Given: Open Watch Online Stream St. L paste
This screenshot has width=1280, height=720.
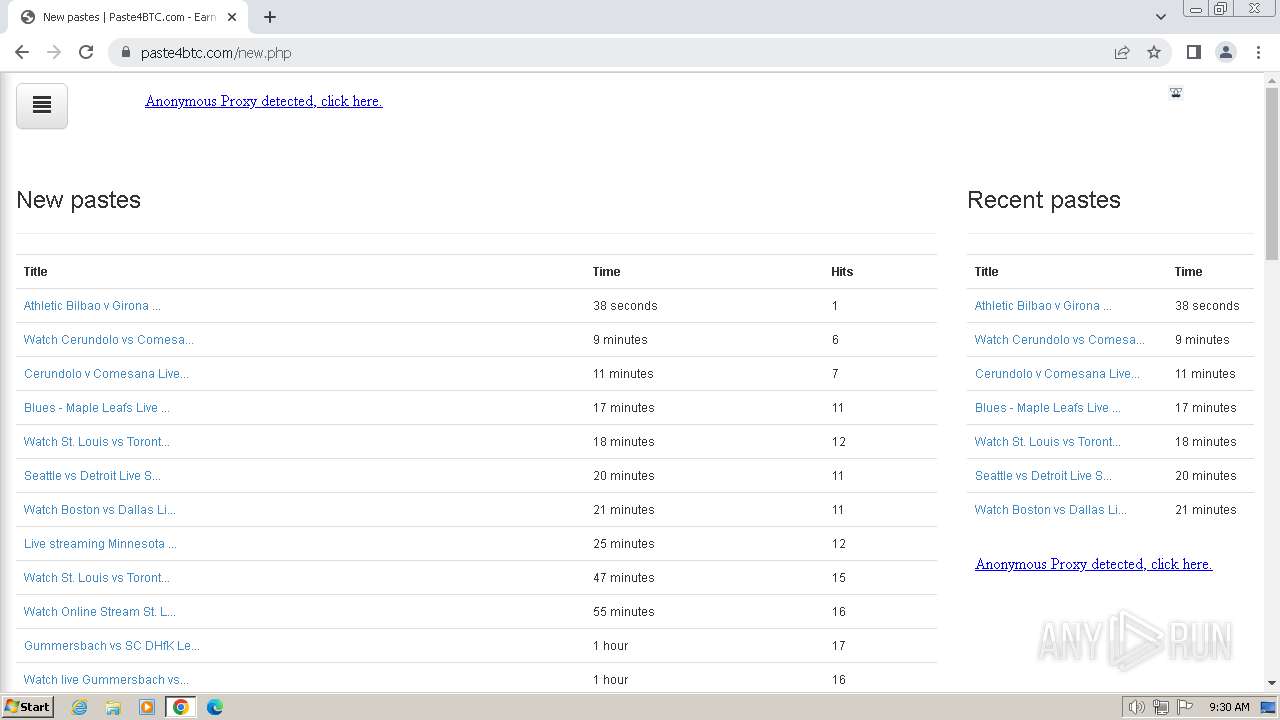Looking at the screenshot, I should pyautogui.click(x=100, y=612).
